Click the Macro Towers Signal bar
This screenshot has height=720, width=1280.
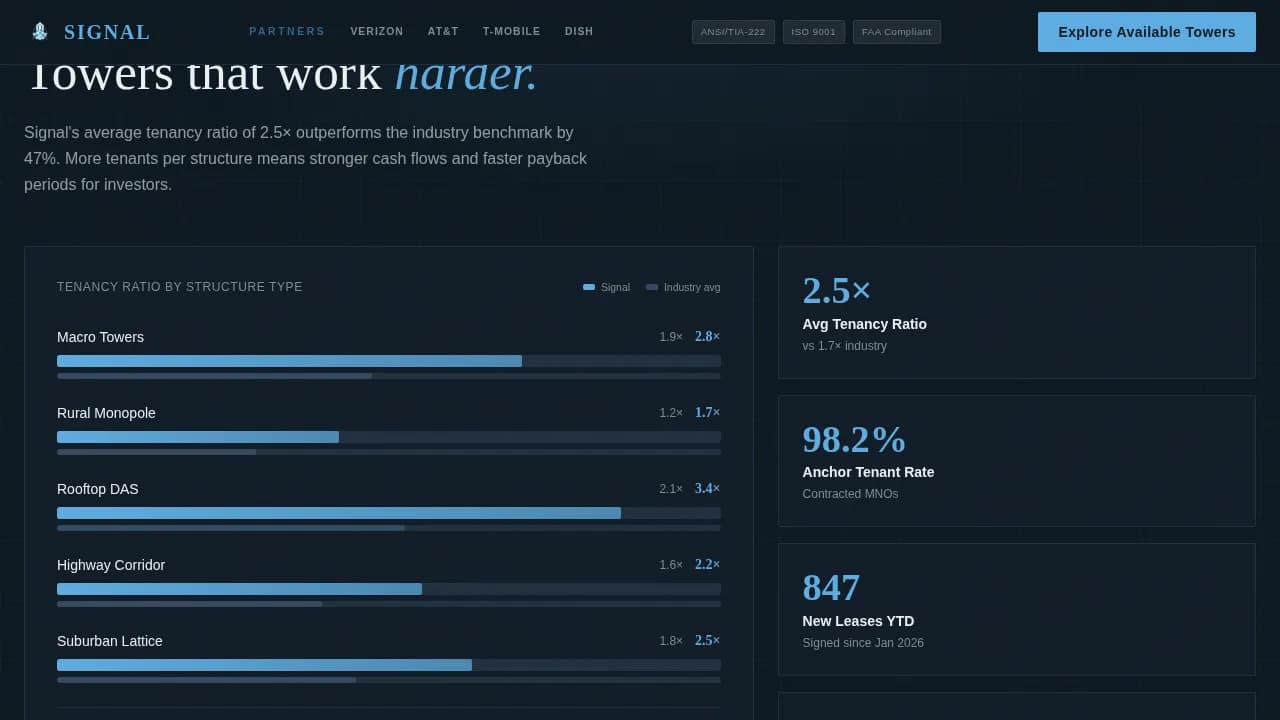point(289,361)
